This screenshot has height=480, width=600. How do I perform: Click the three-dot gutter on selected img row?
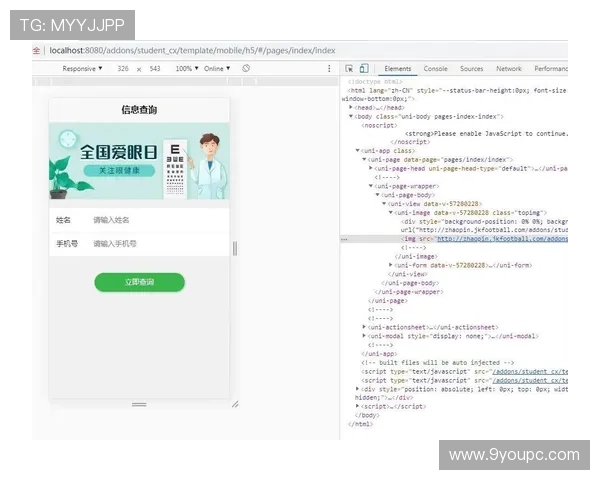click(x=344, y=239)
